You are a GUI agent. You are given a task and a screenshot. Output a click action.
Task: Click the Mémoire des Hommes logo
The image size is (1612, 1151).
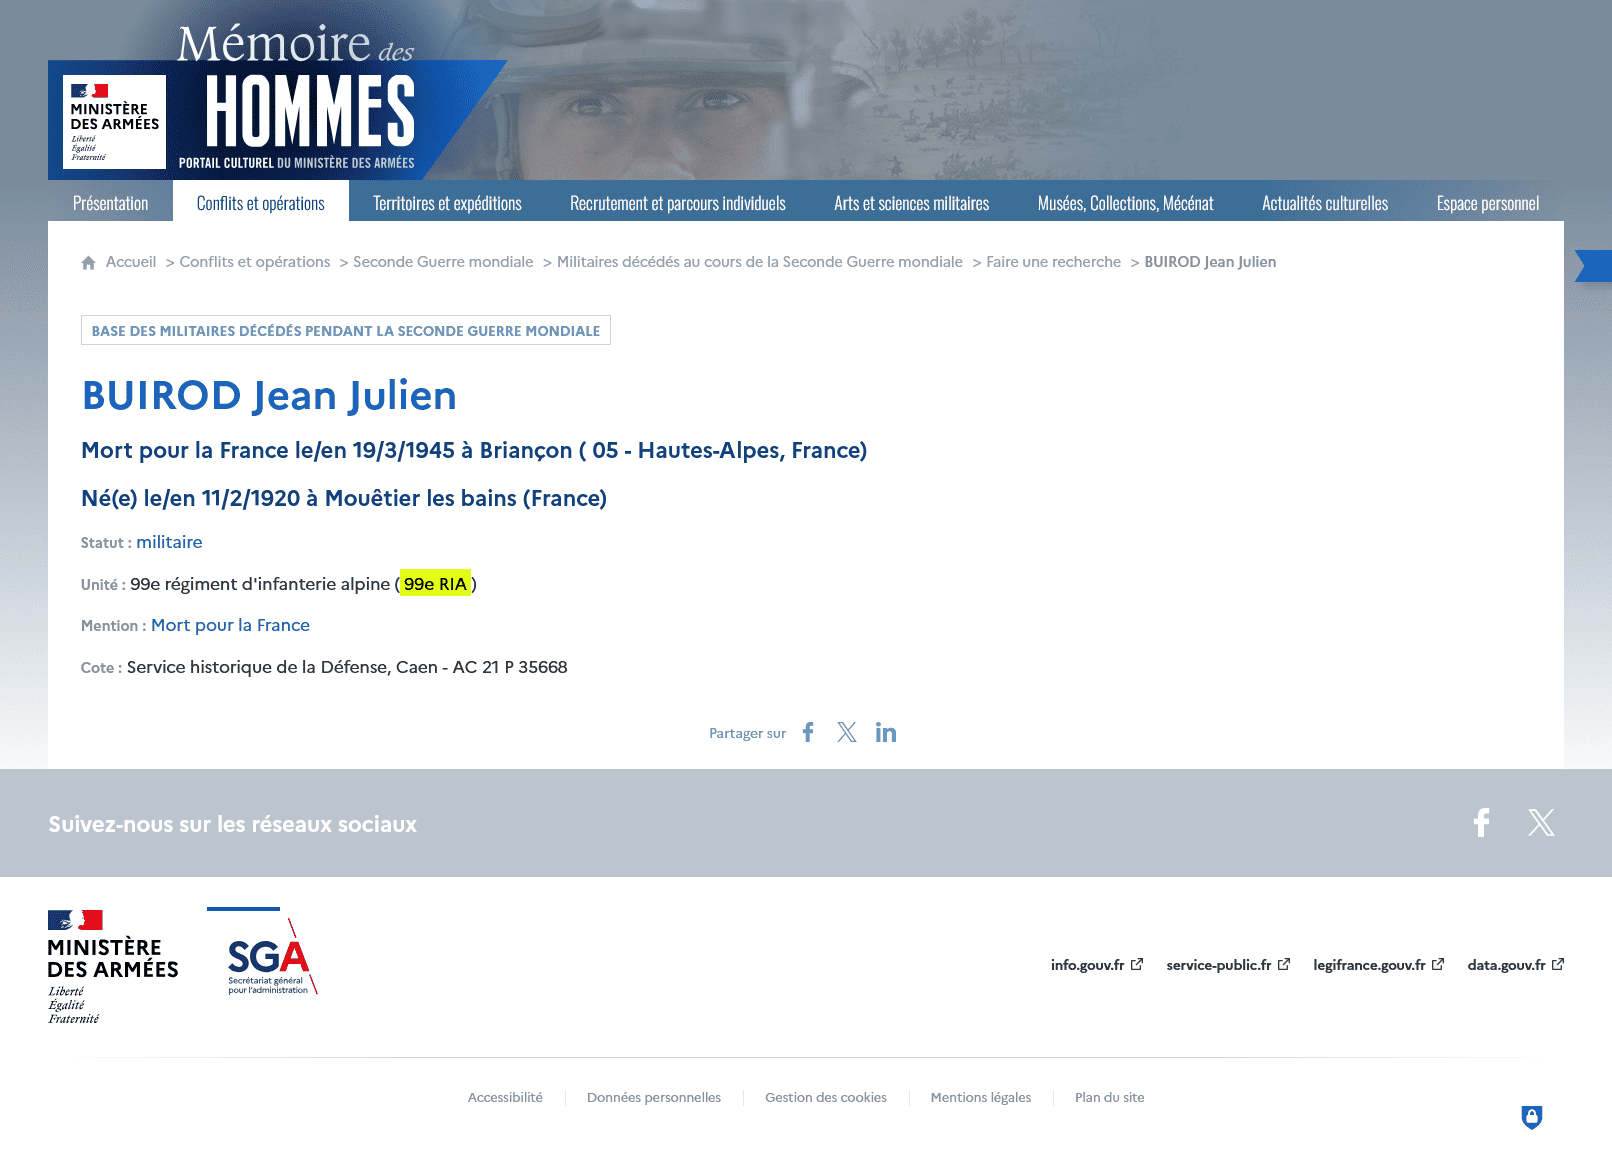pos(296,98)
